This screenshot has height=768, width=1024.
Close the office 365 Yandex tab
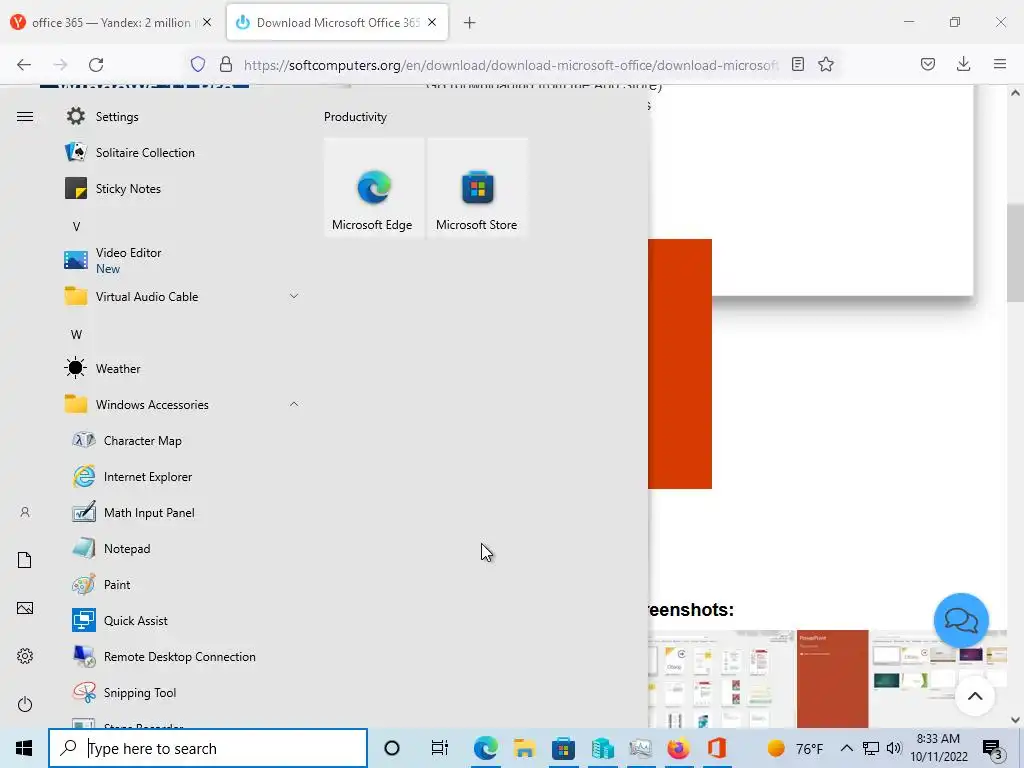pyautogui.click(x=207, y=22)
